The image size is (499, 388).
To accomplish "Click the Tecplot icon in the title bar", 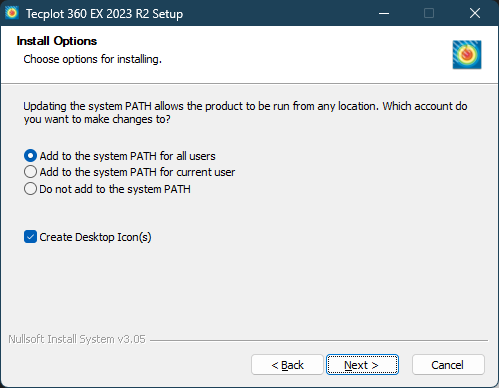I will tap(12, 13).
